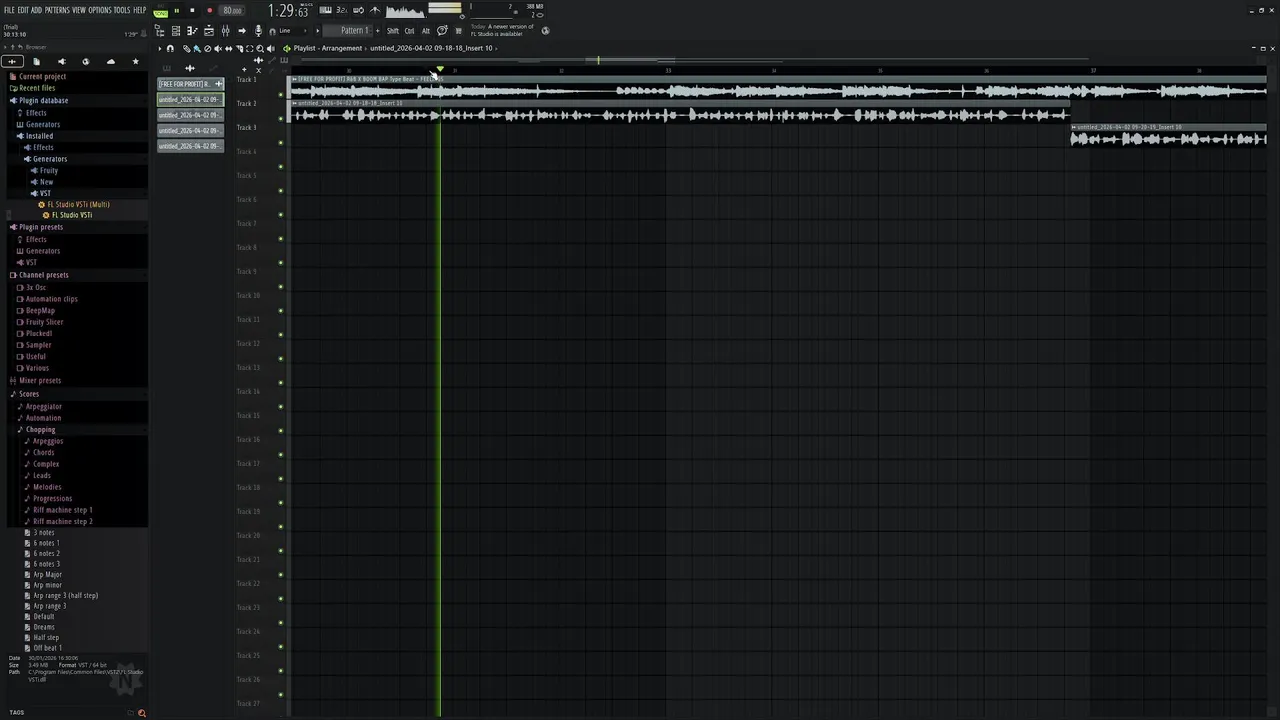Select FL Studio VSTi (Multi) plugin
Image resolution: width=1280 pixels, height=720 pixels.
click(x=78, y=204)
